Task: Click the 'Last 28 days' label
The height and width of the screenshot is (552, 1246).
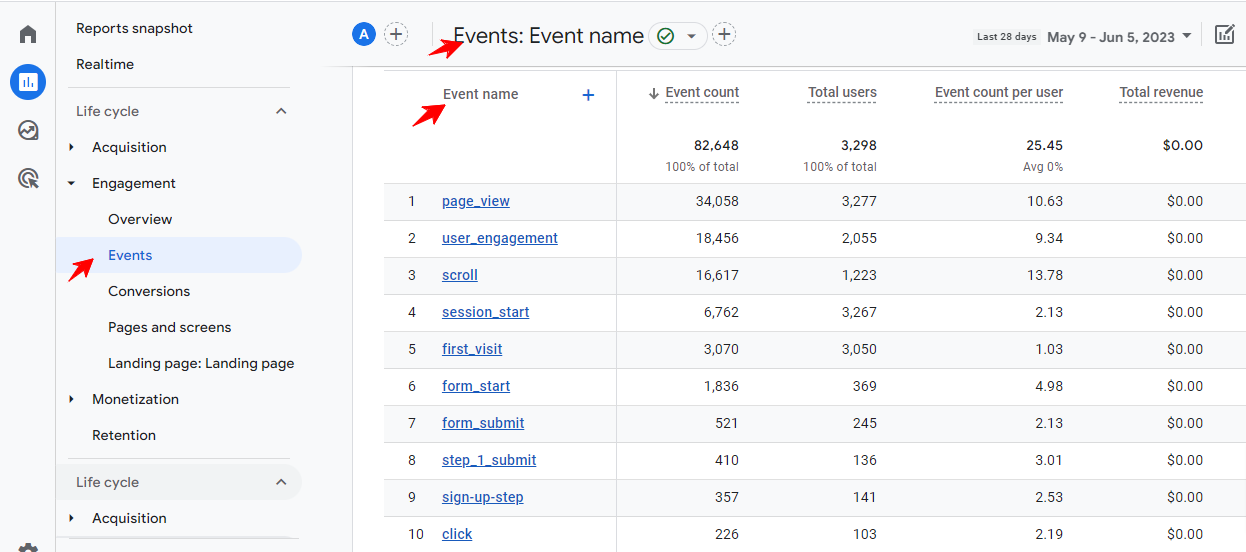Action: (1007, 37)
